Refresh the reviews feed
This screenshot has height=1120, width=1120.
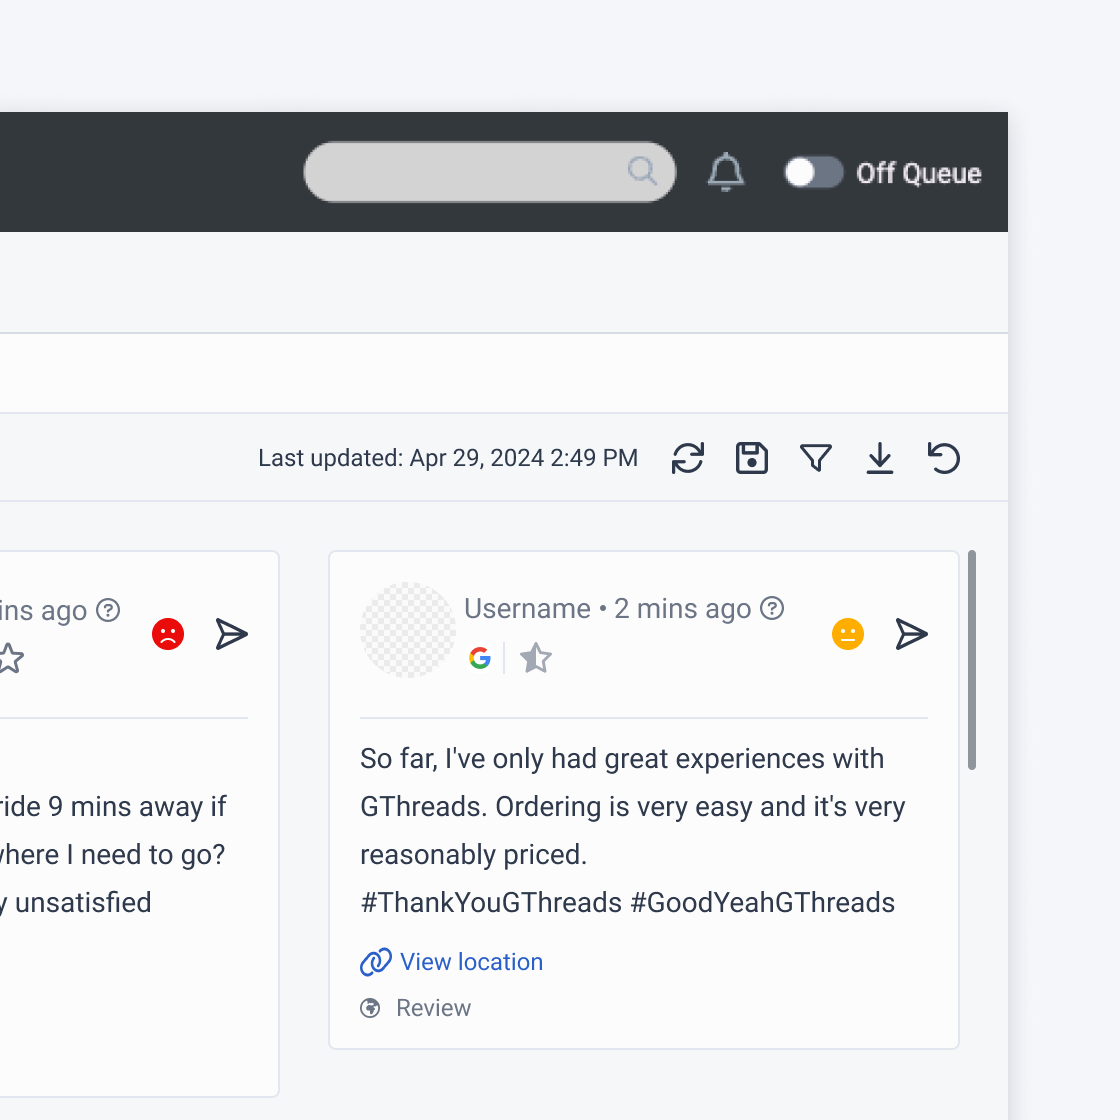688,458
